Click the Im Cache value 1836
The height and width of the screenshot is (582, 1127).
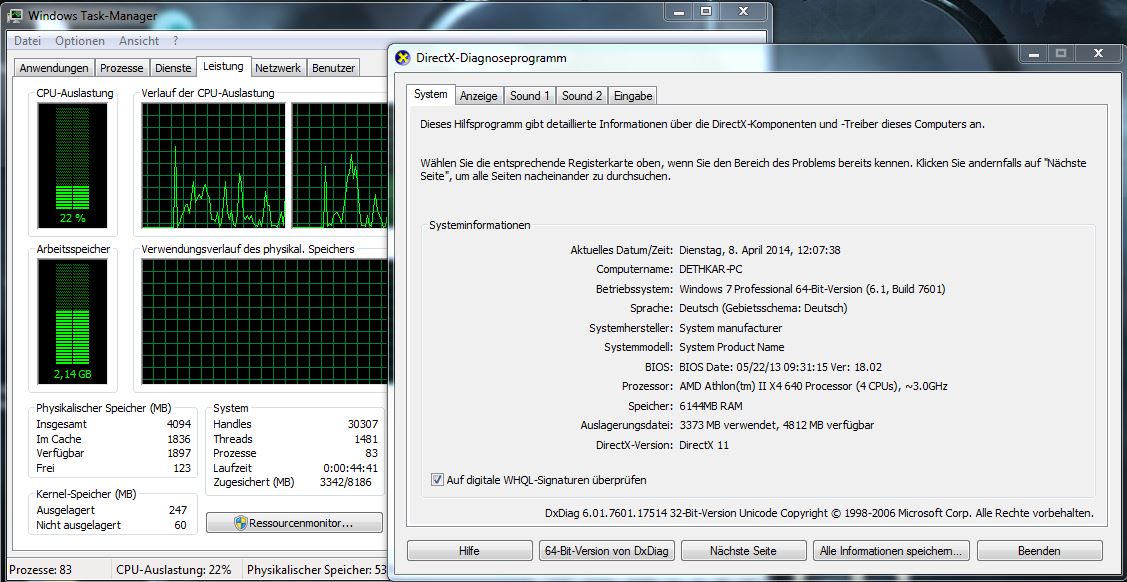(178, 438)
